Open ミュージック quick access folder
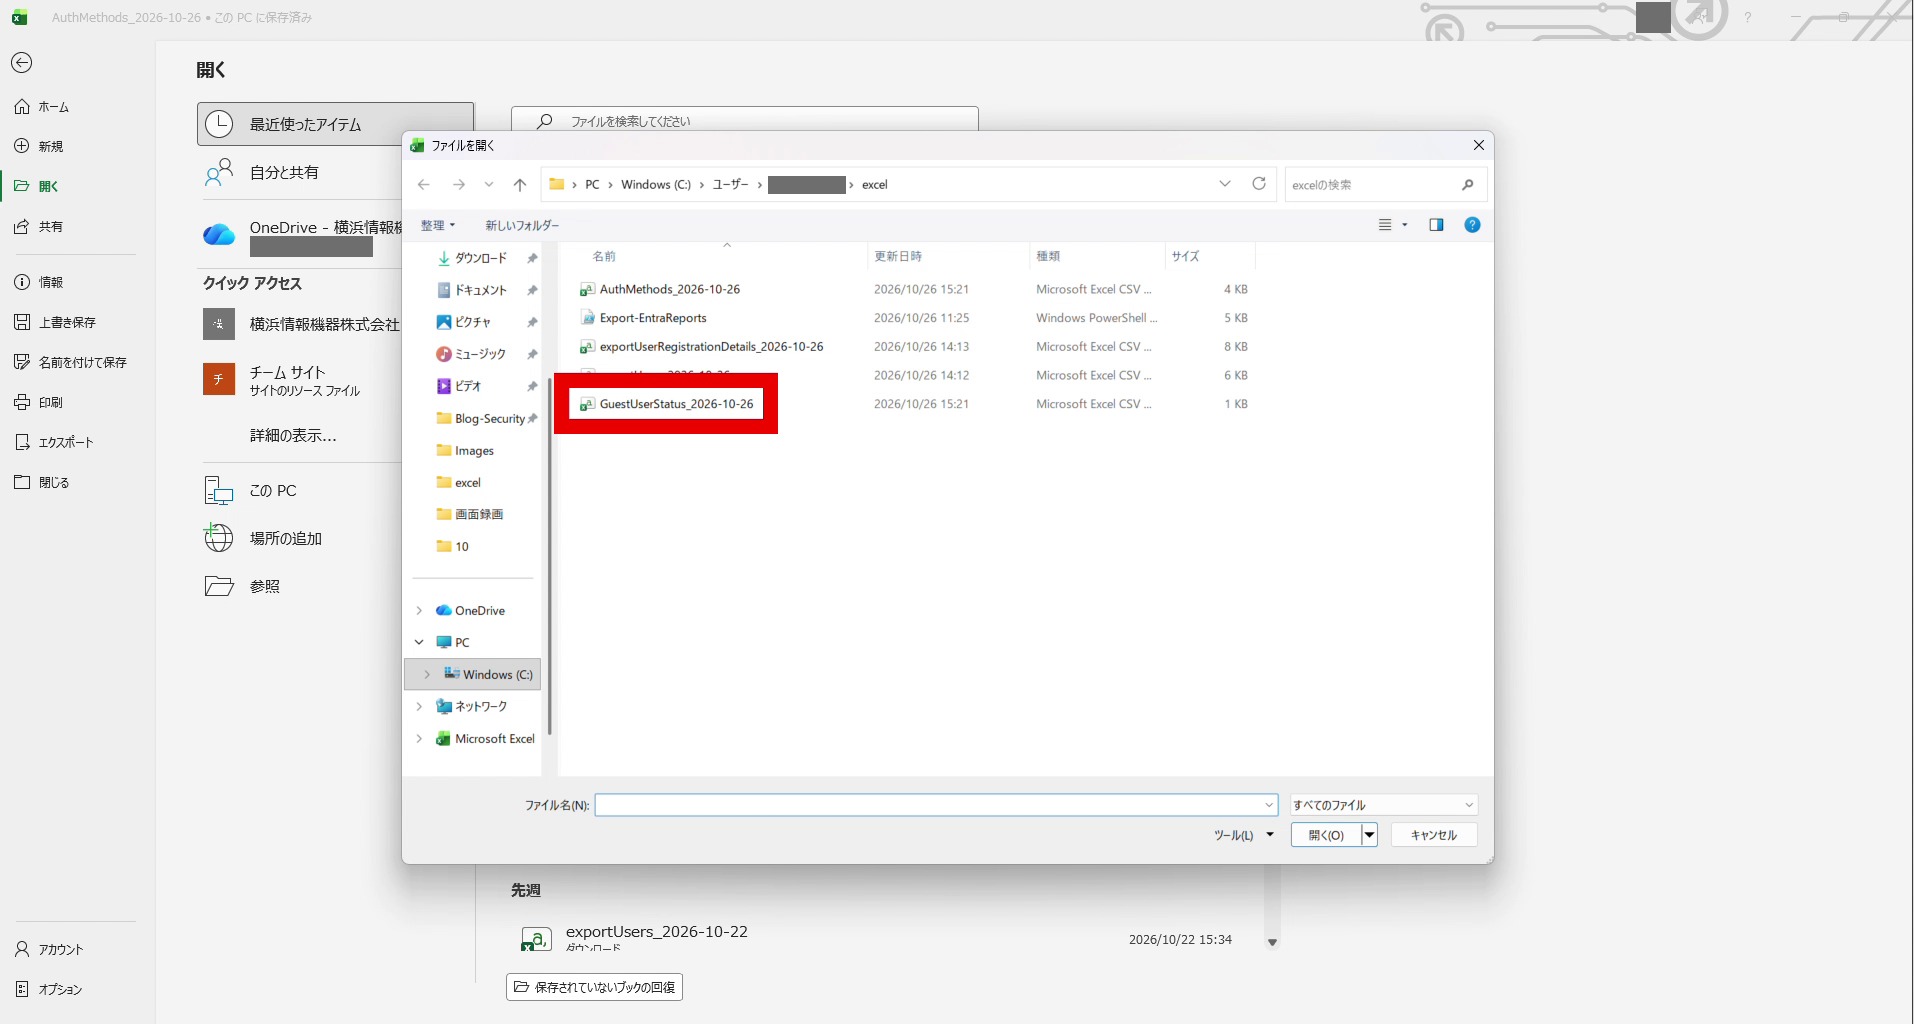The image size is (1914, 1024). (481, 354)
